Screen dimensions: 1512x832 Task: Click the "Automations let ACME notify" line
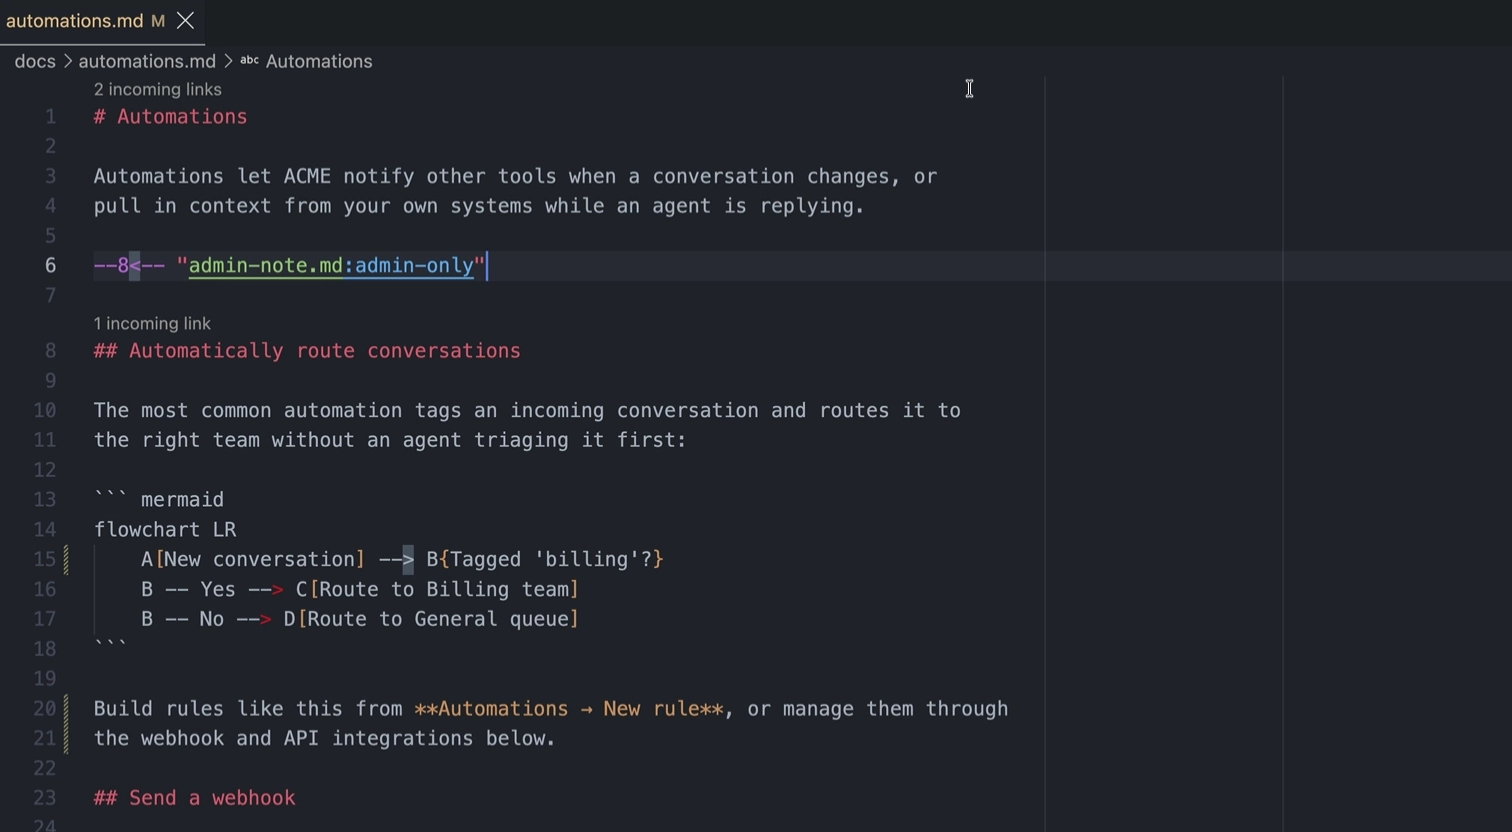(515, 176)
